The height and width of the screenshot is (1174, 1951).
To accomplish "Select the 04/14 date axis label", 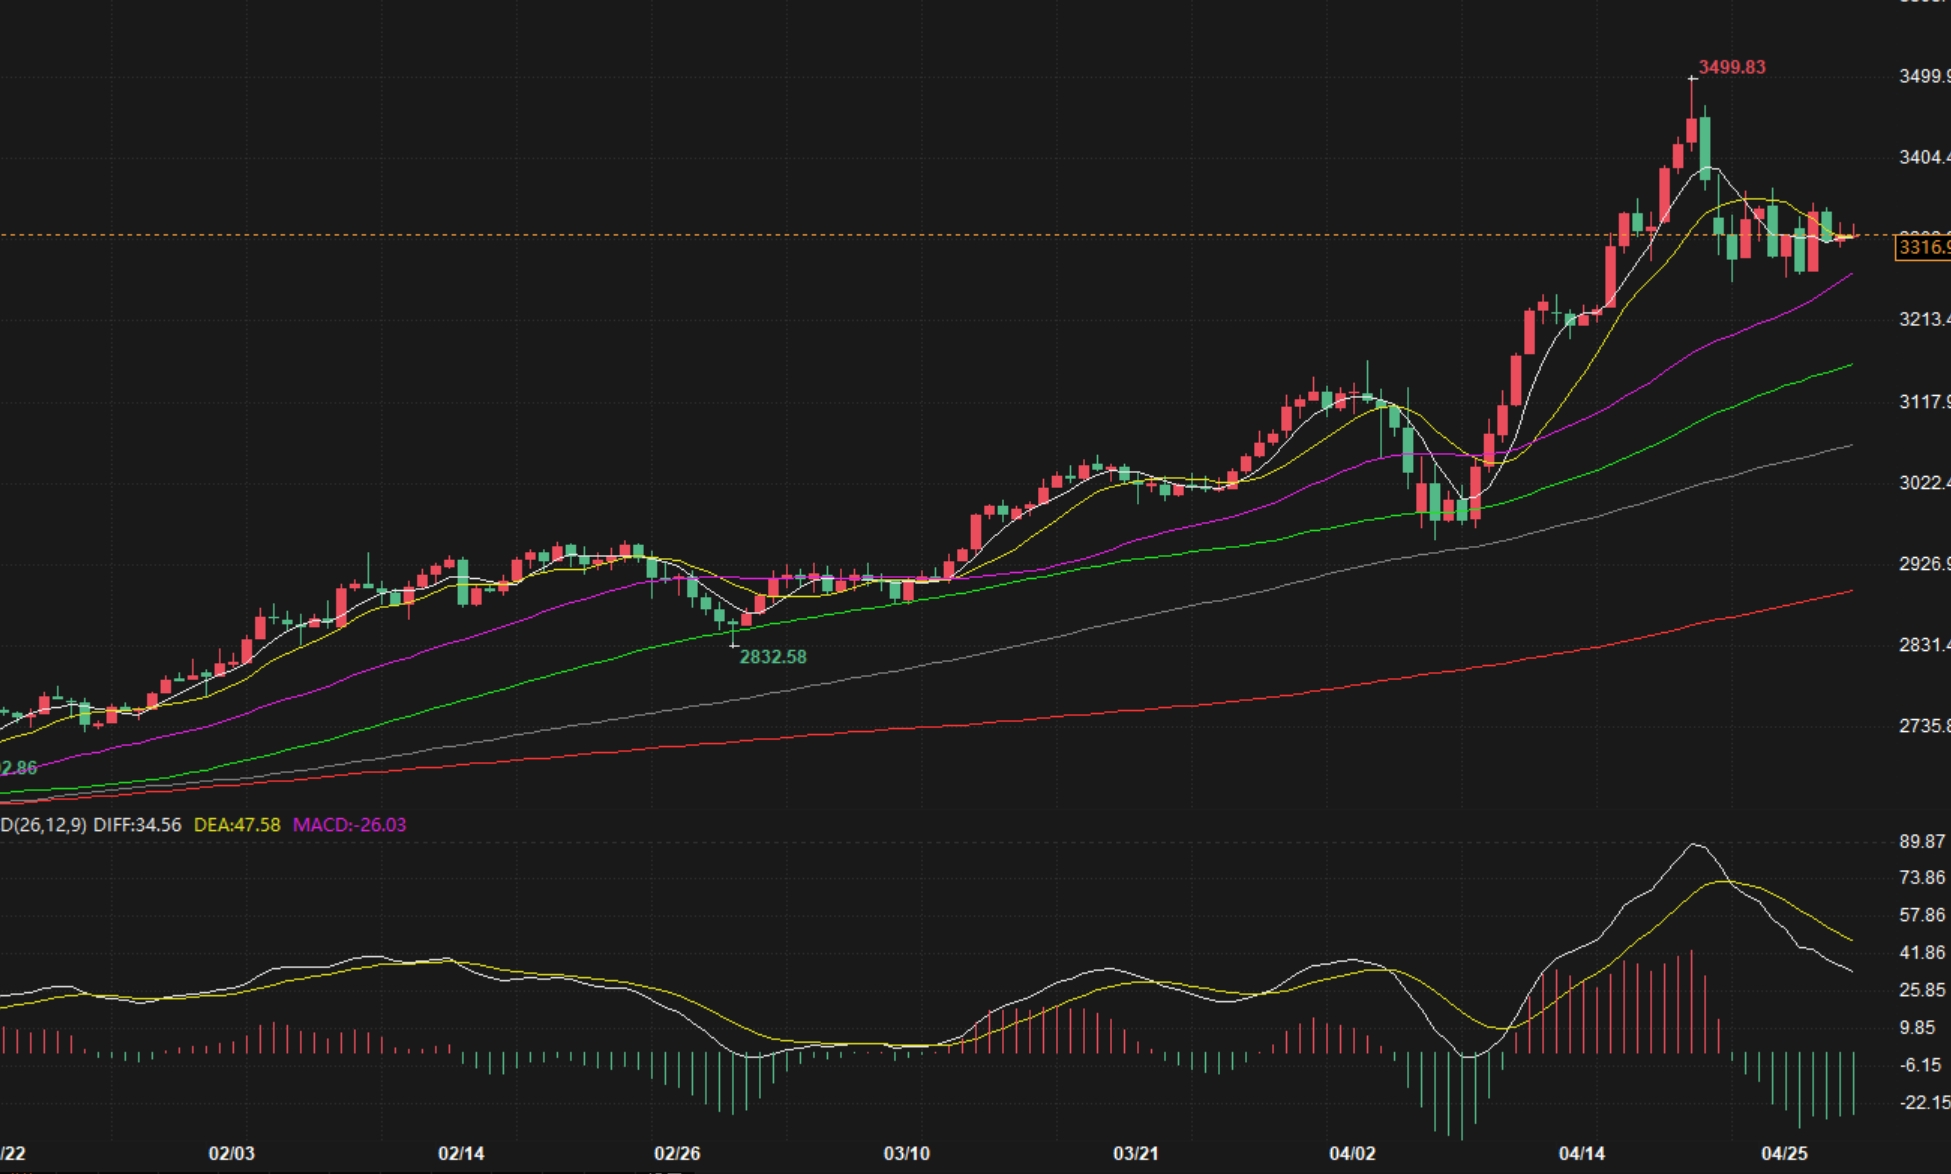I will (1582, 1153).
